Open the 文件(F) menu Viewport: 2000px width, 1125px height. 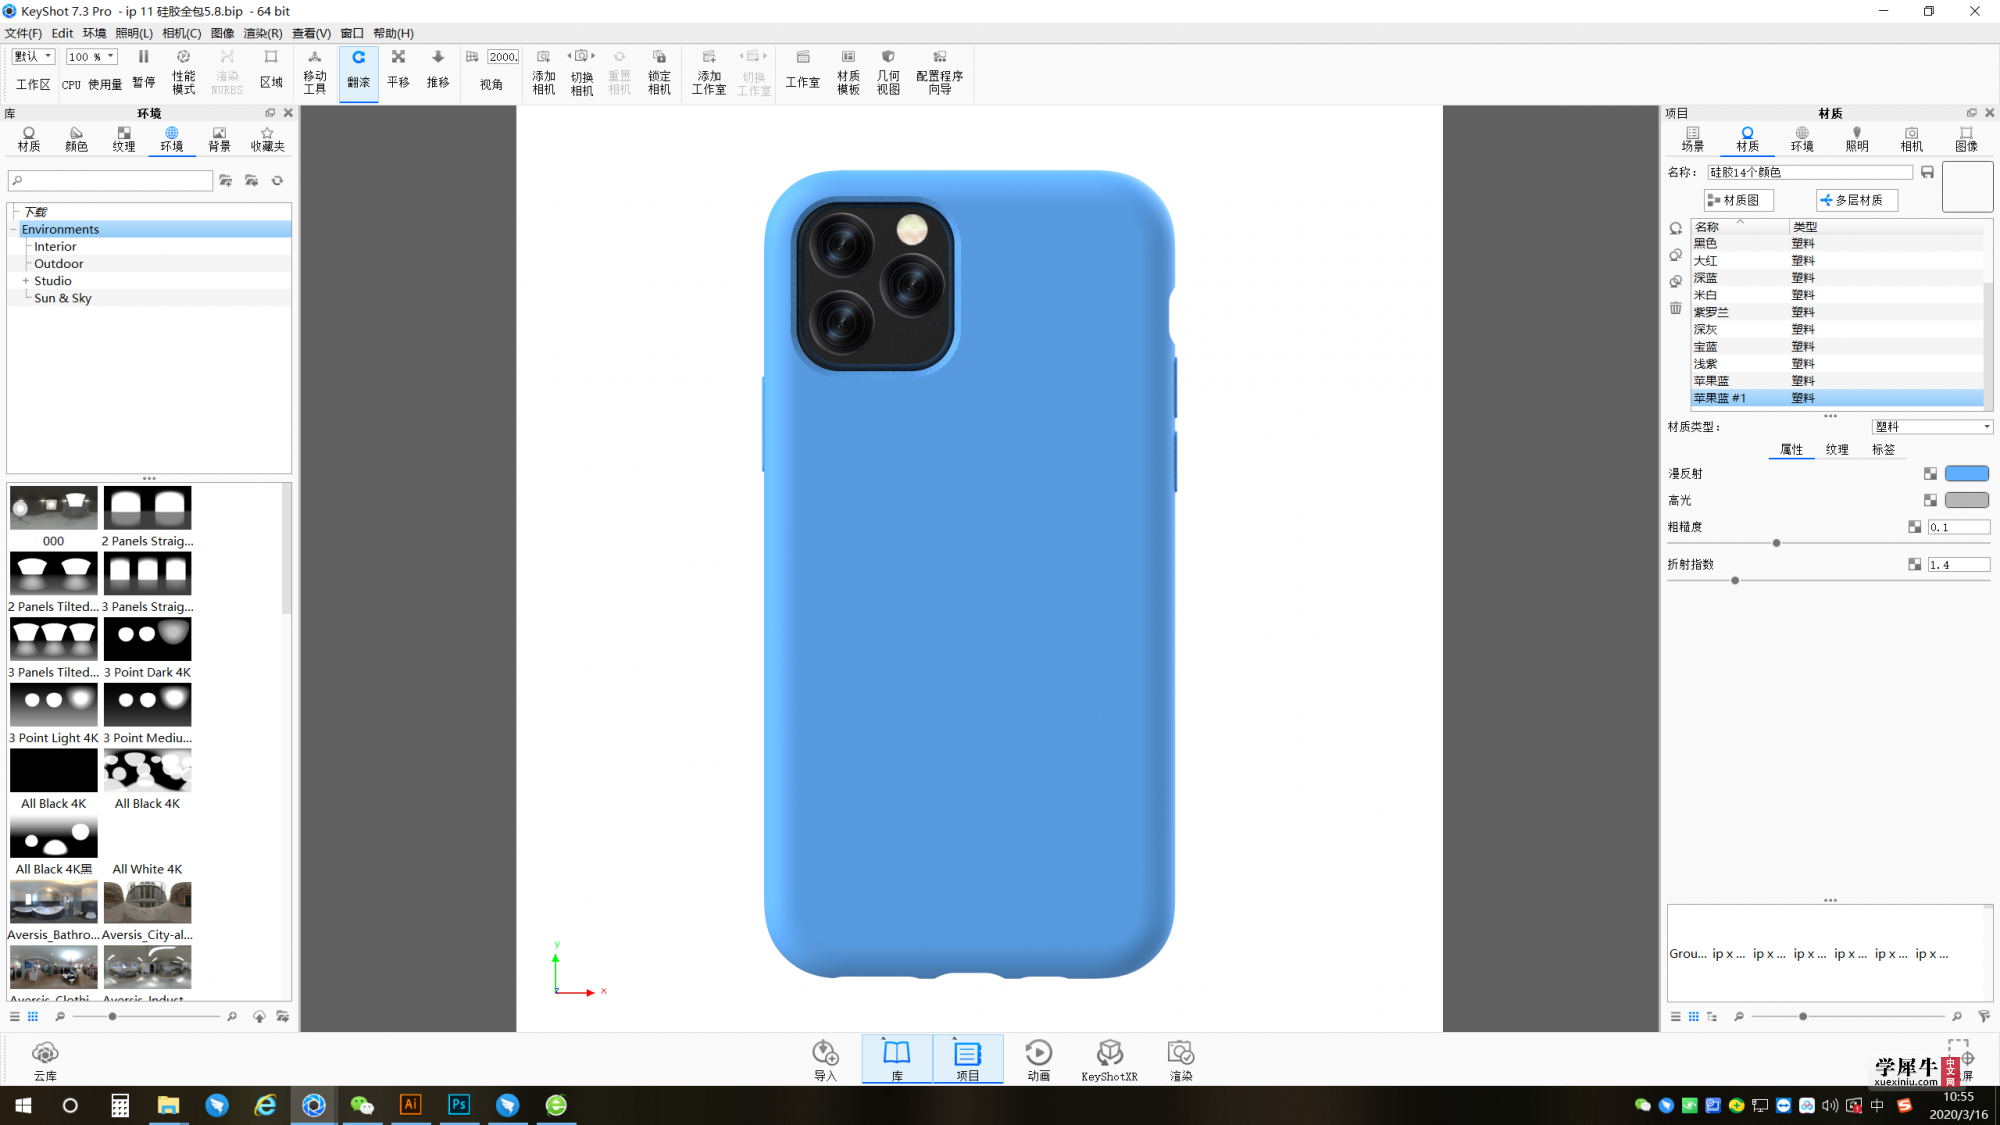23,33
